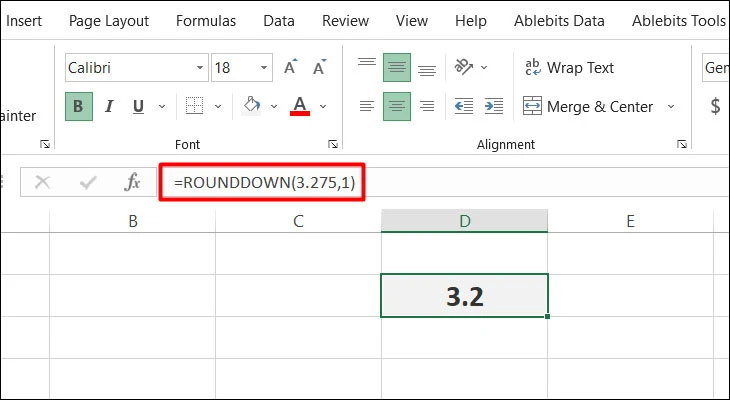Open the underline style dropdown arrow
This screenshot has width=730, height=400.
(162, 106)
